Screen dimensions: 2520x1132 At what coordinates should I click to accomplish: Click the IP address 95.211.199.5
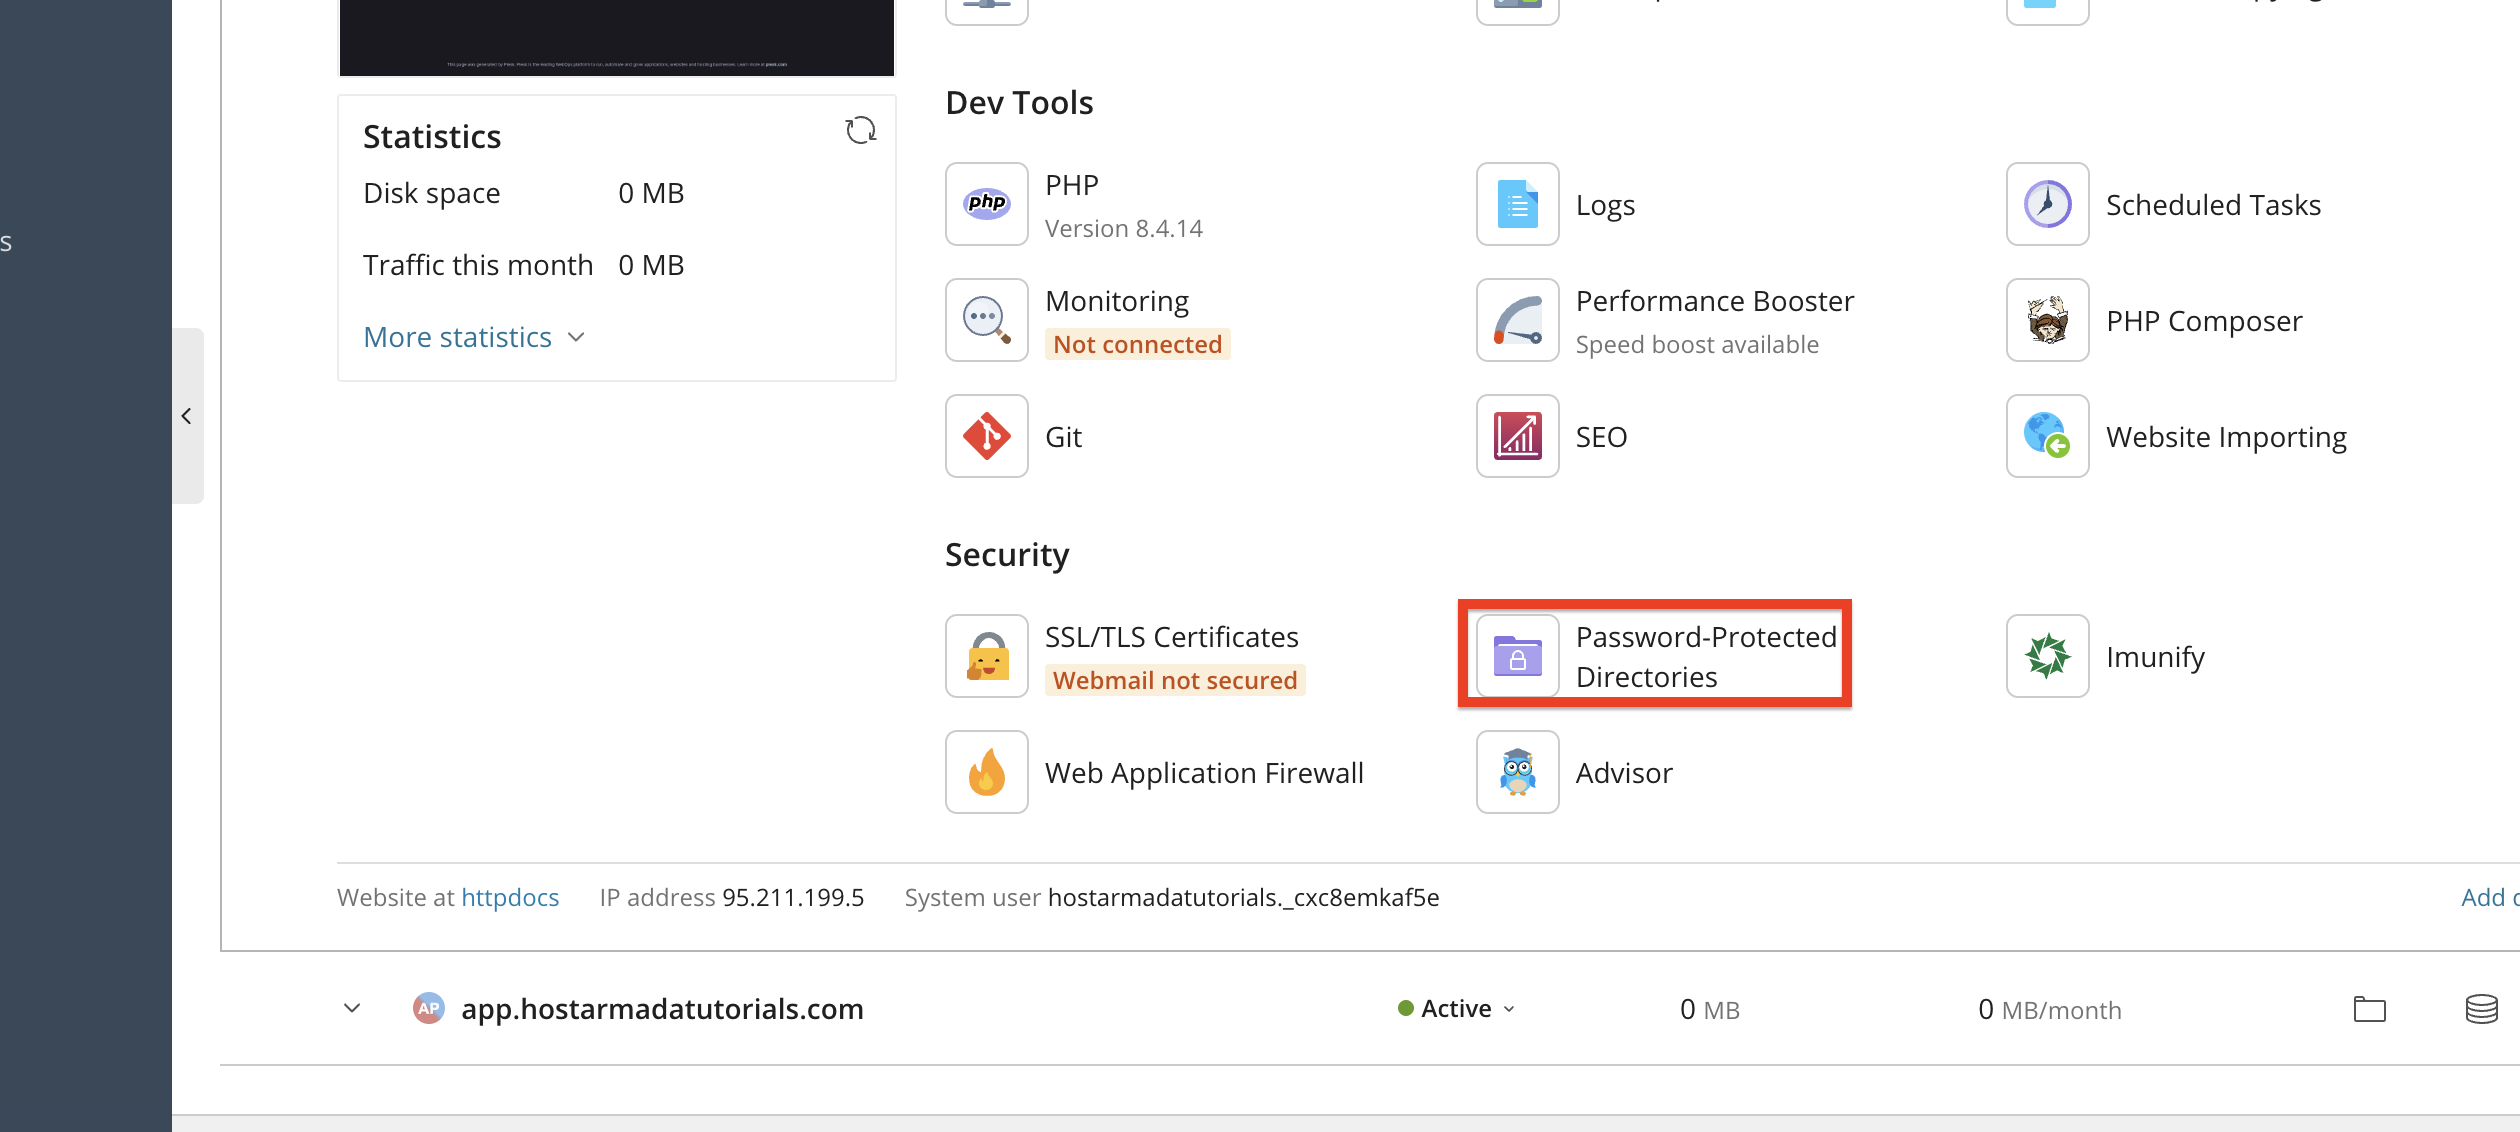[x=793, y=898]
